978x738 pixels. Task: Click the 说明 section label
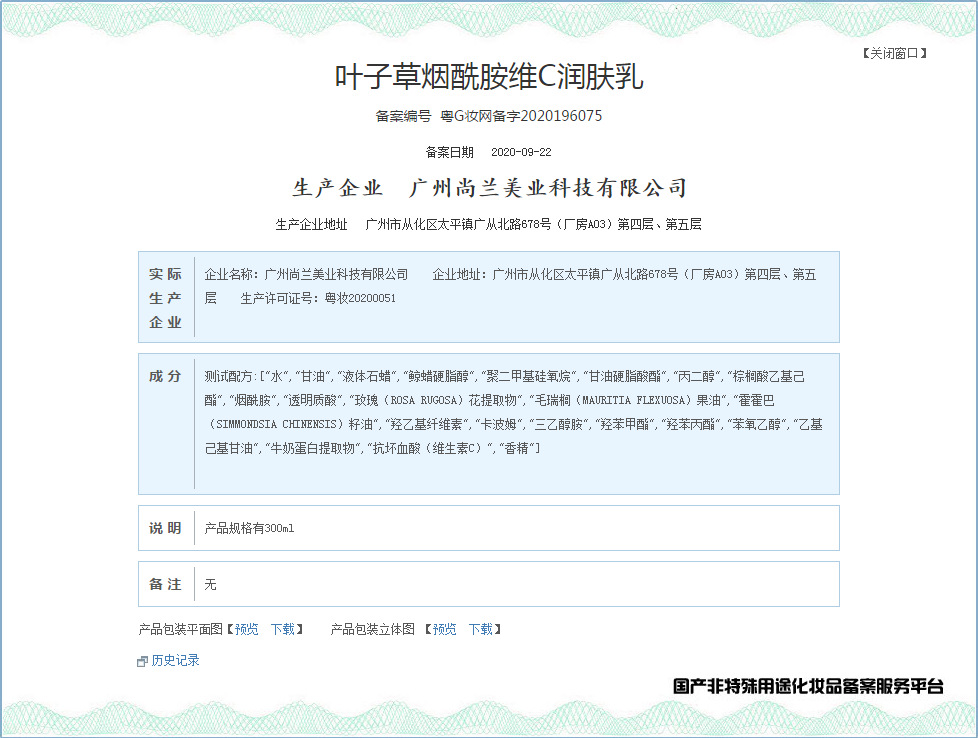166,528
